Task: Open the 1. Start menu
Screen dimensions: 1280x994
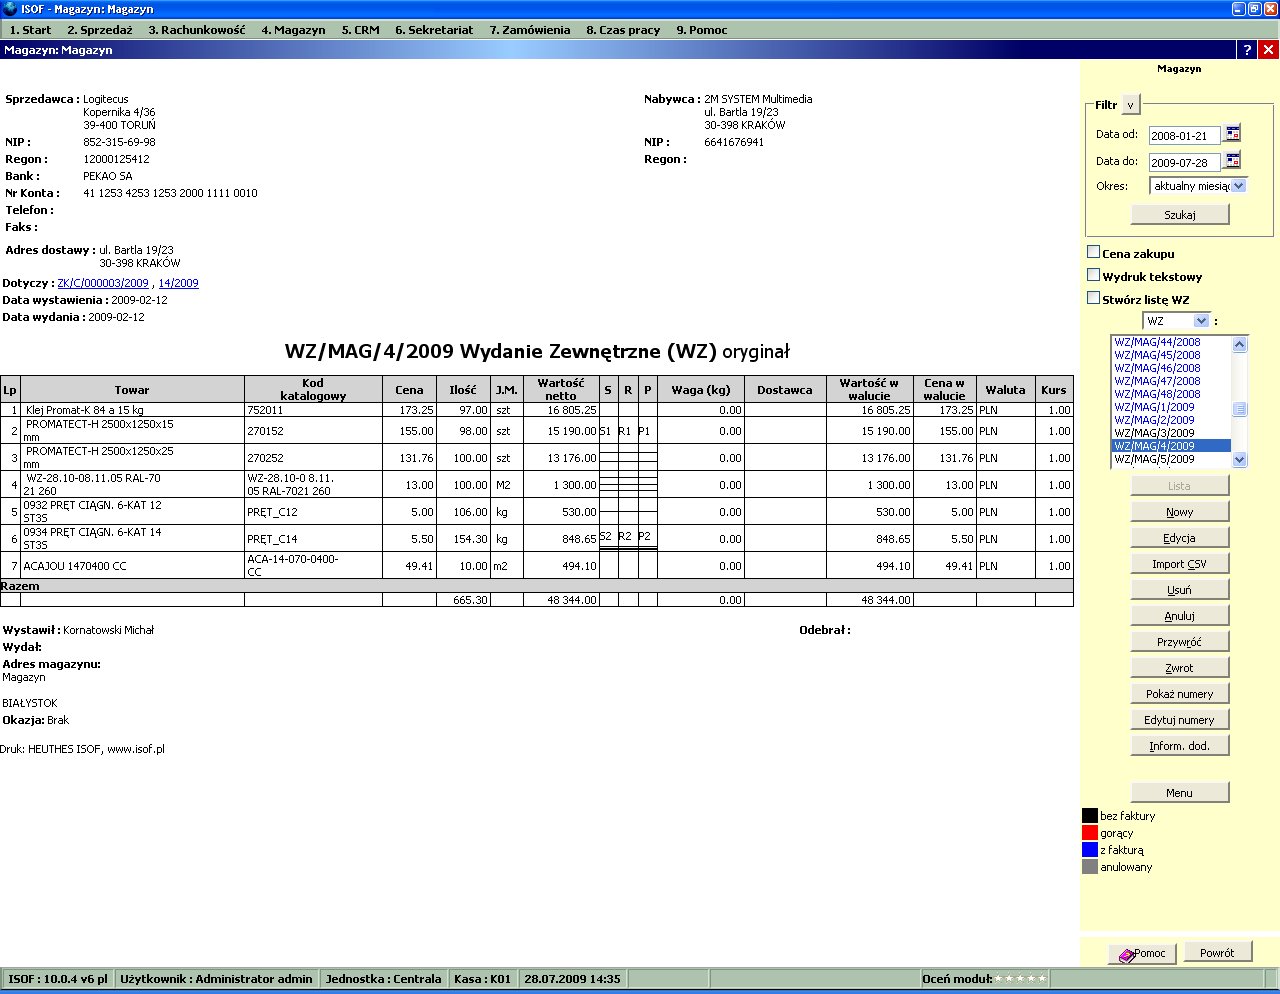Action: tap(30, 30)
